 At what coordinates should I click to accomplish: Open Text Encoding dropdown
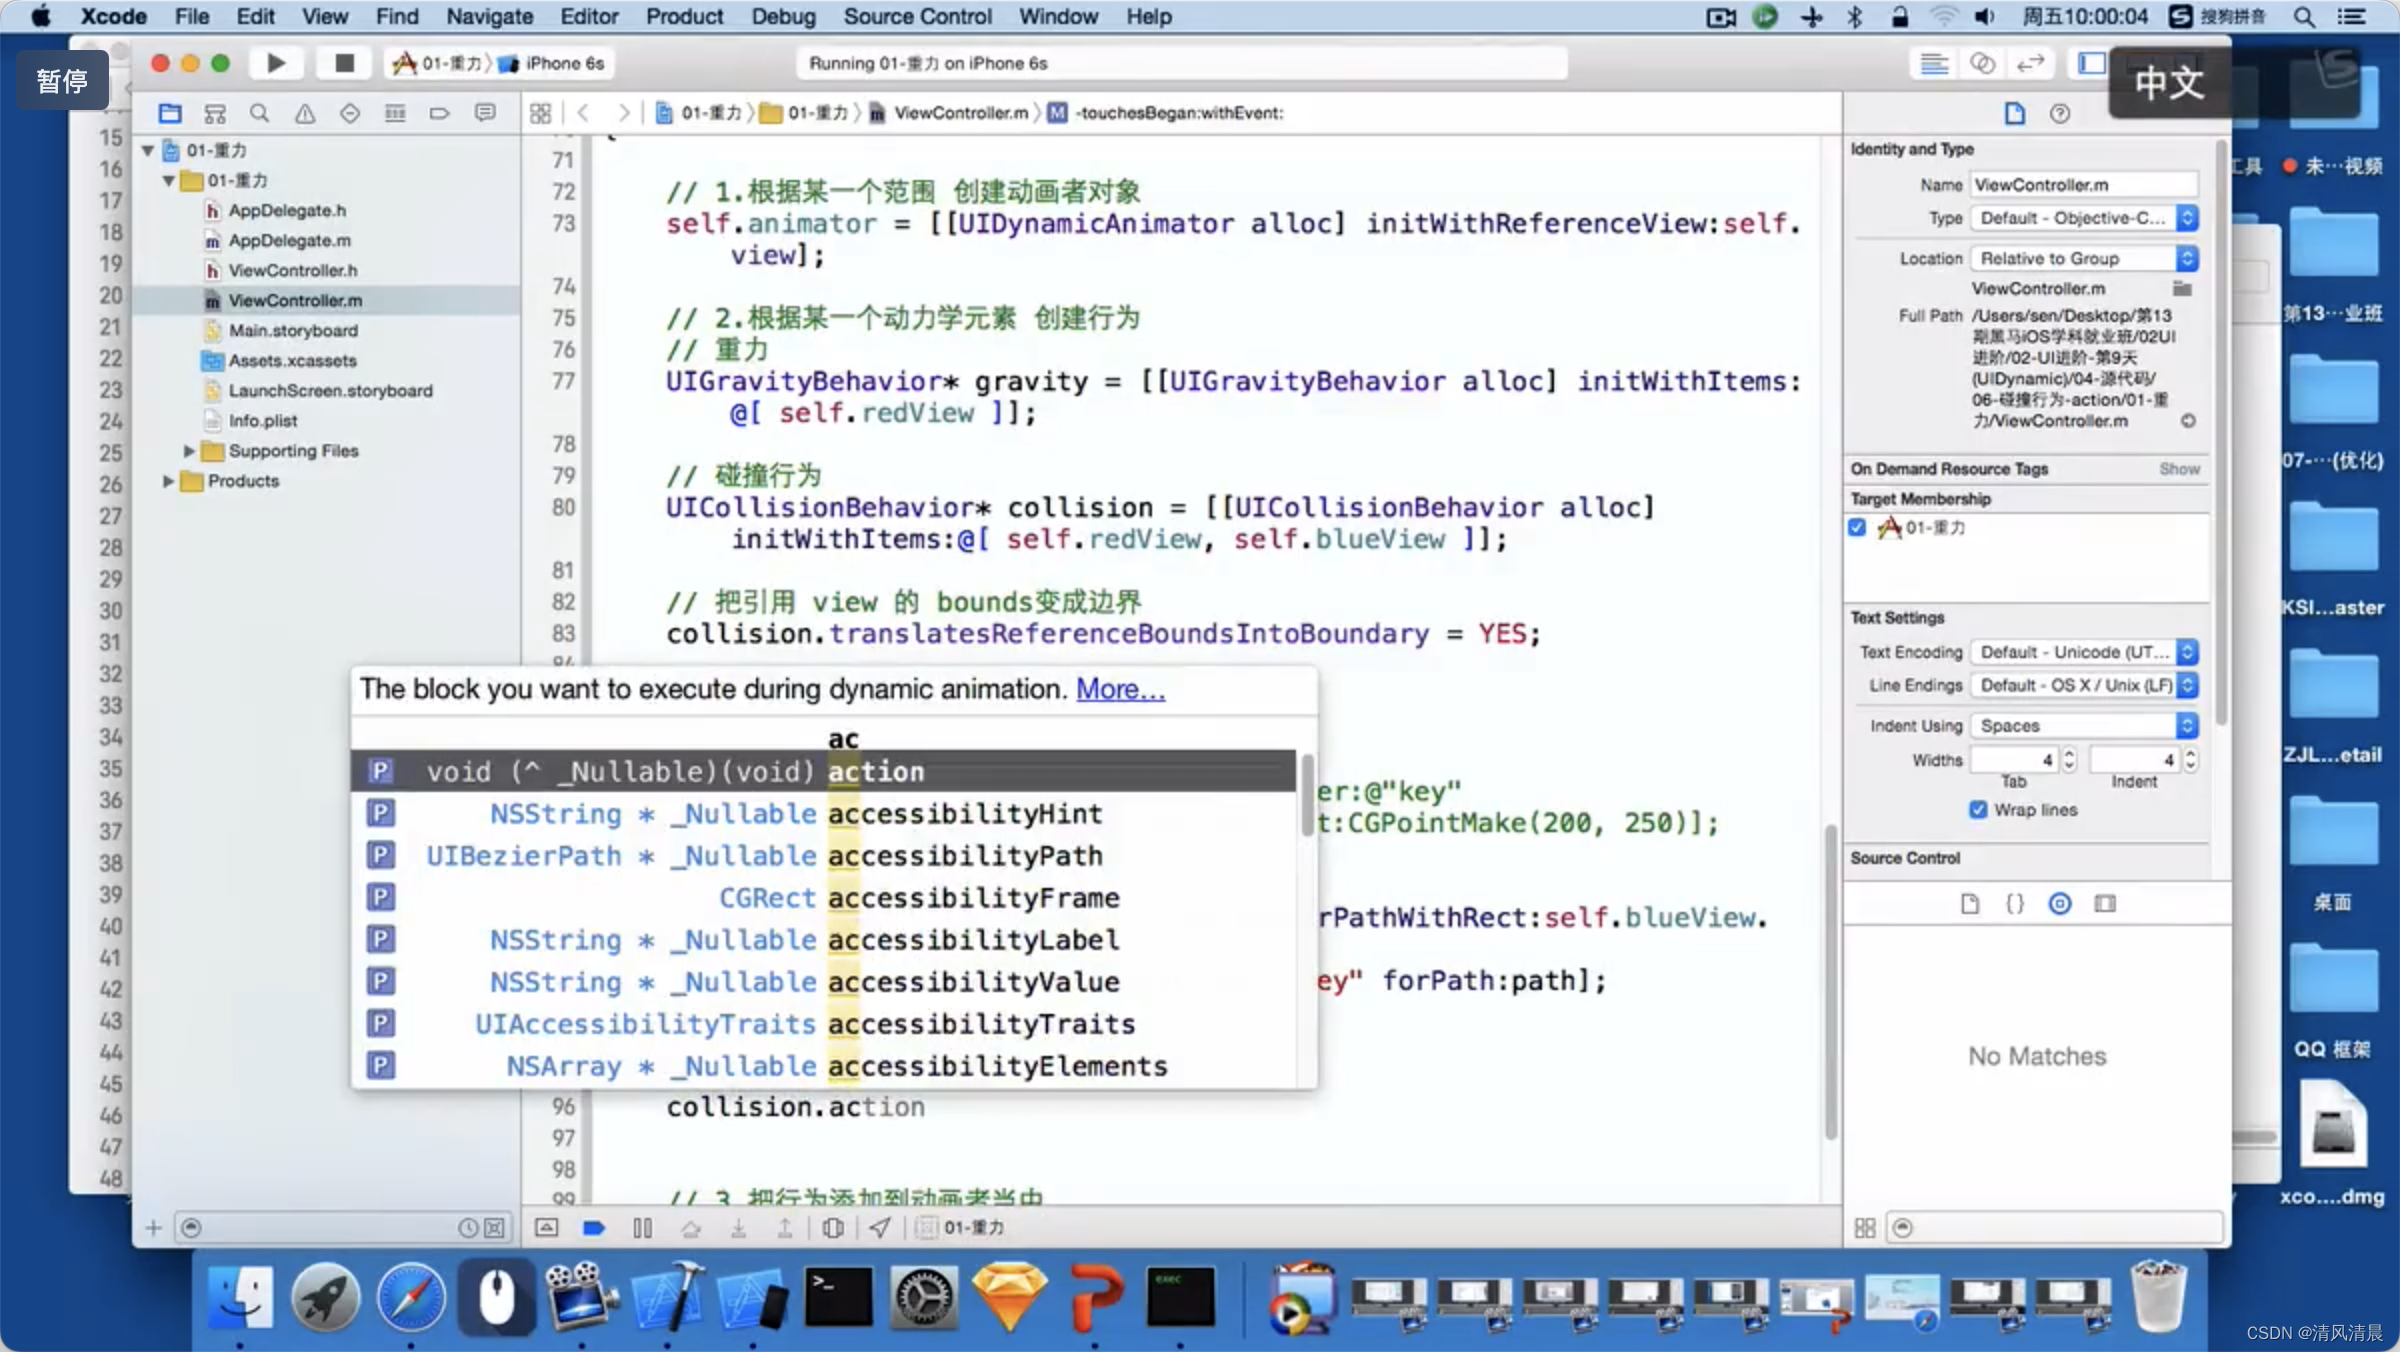coord(2085,652)
